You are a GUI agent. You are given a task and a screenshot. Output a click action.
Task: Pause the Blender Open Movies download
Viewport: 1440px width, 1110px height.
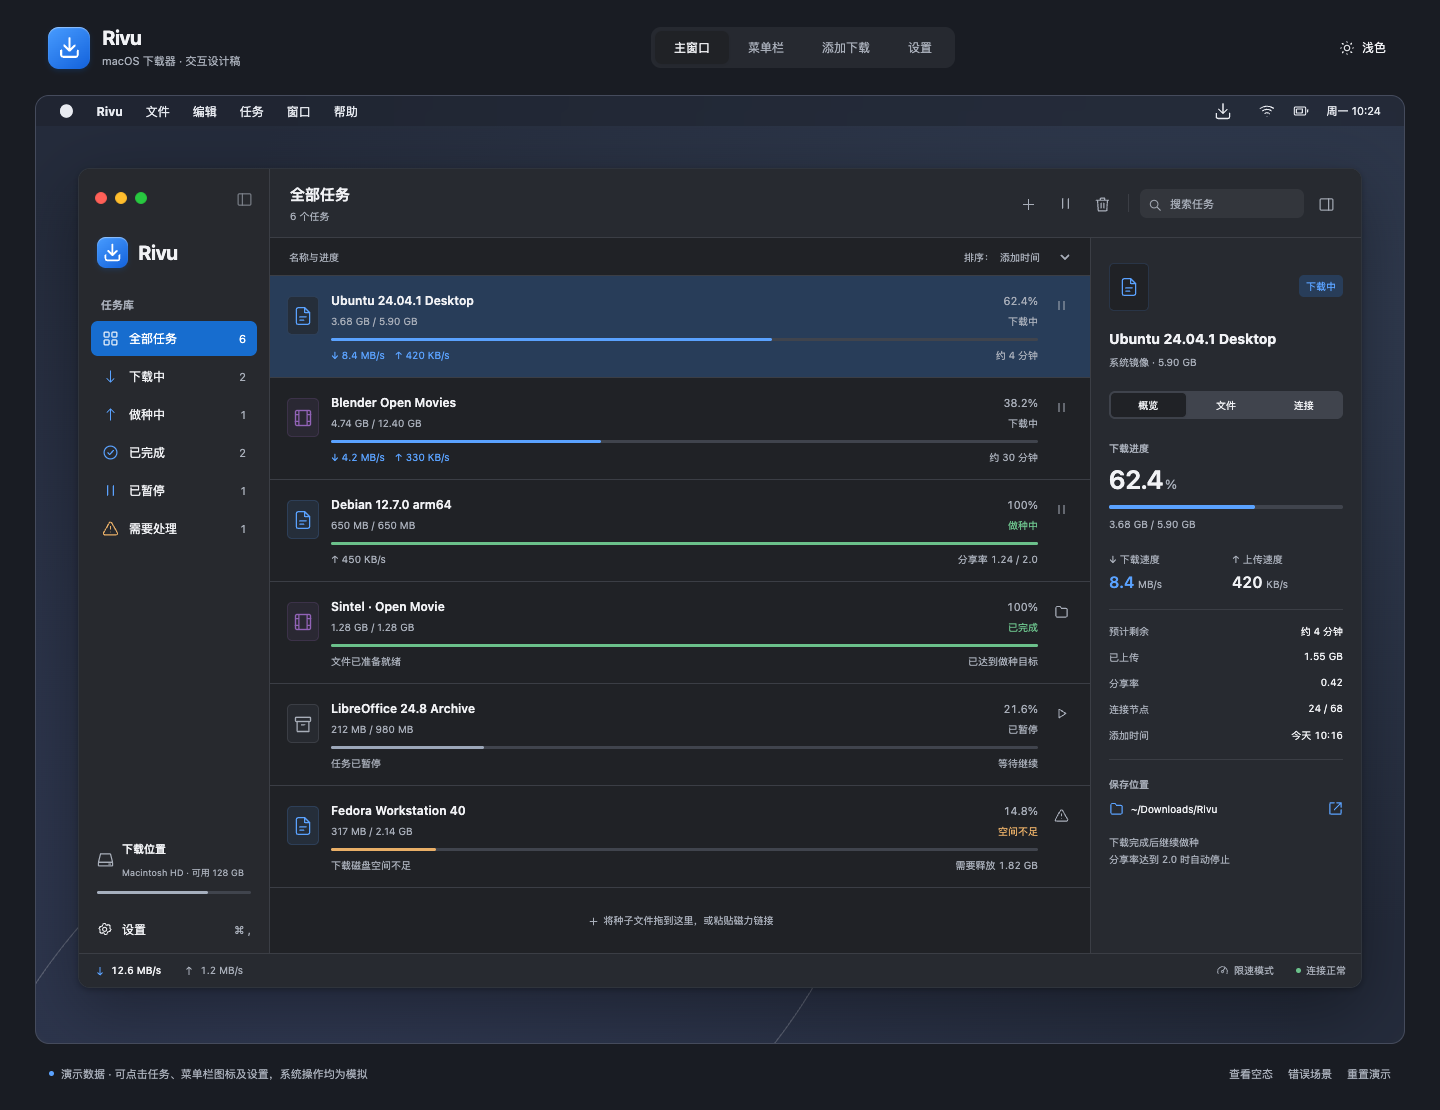[x=1061, y=407]
